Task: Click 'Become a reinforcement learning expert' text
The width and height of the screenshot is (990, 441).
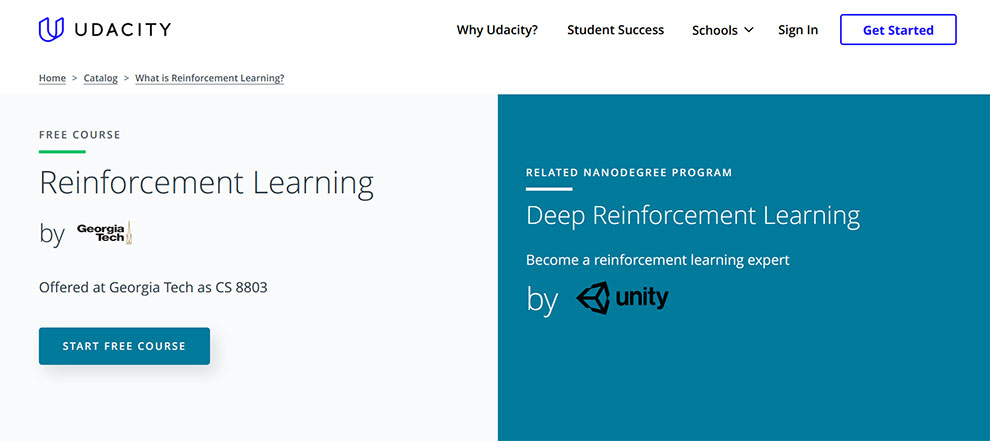Action: [658, 260]
